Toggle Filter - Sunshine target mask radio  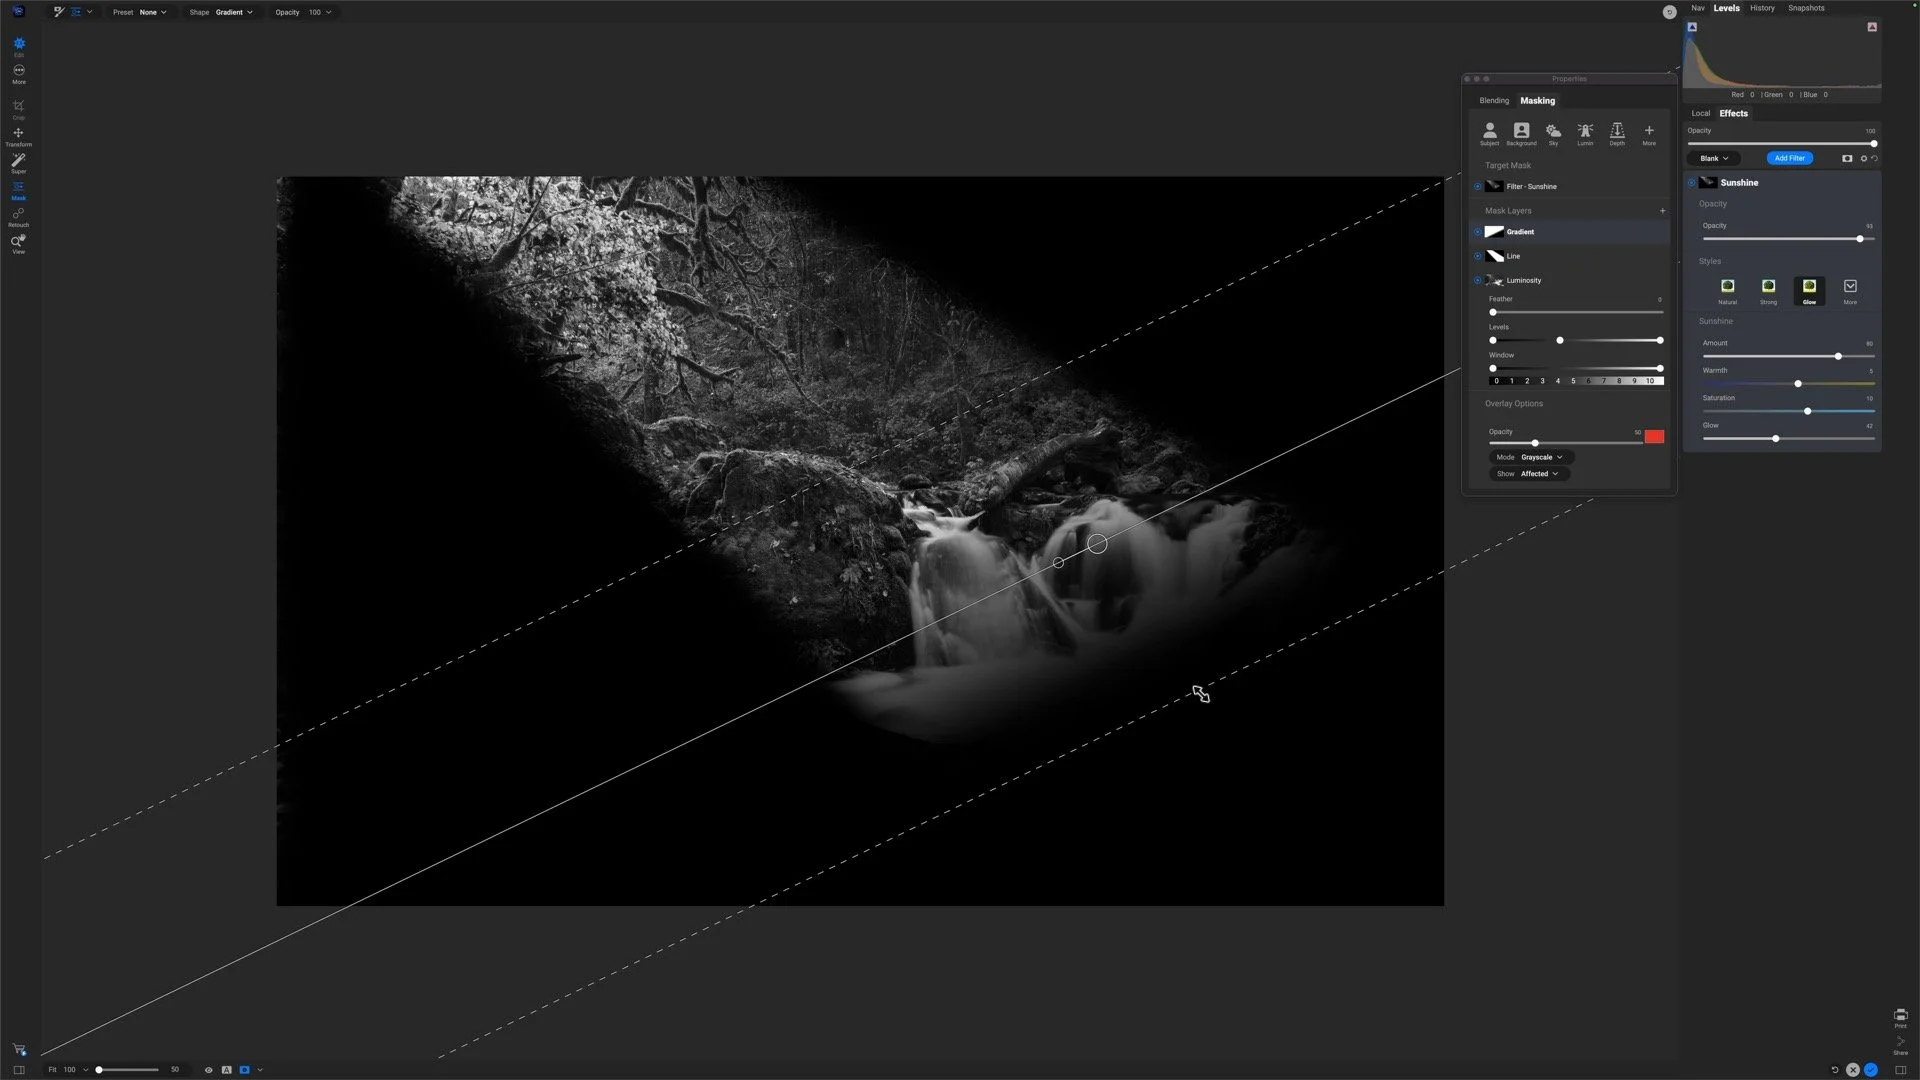click(1478, 186)
